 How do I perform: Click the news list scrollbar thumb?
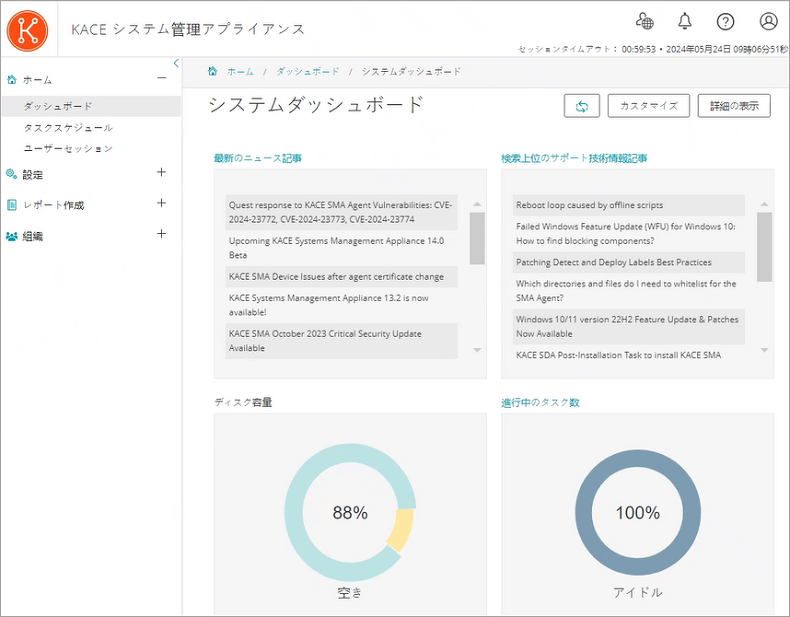coord(477,238)
